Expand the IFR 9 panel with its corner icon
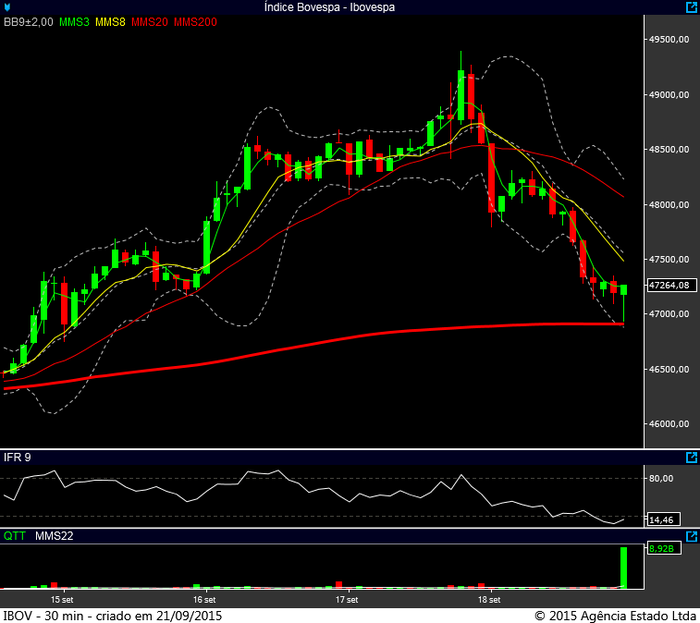The width and height of the screenshot is (700, 623). click(691, 457)
